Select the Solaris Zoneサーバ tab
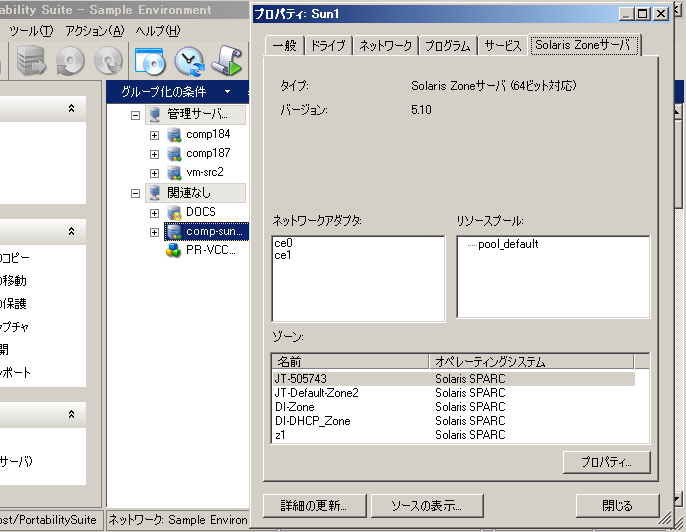The image size is (686, 532). [584, 45]
